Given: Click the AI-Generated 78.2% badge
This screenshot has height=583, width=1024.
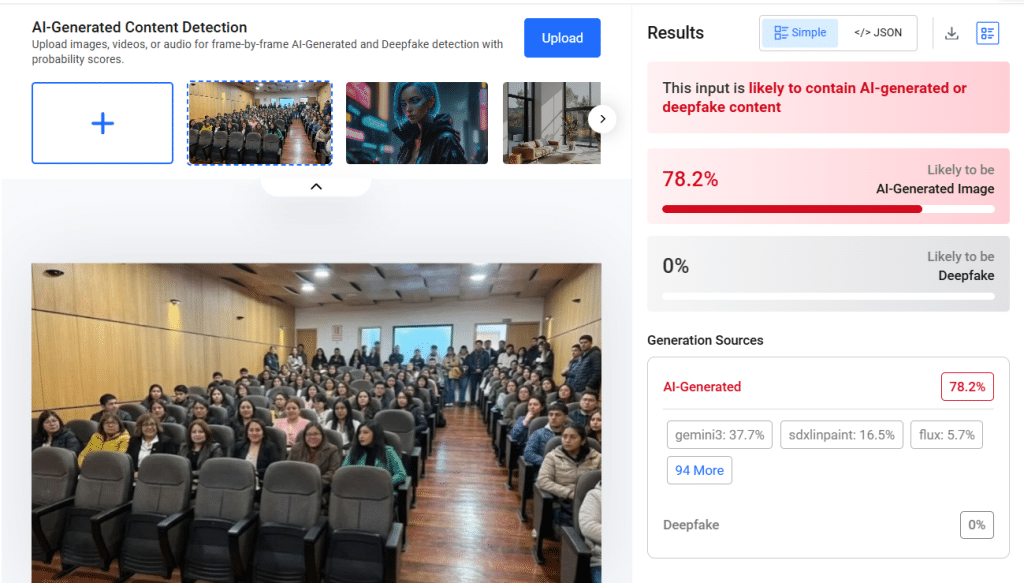Looking at the screenshot, I should click(x=967, y=386).
